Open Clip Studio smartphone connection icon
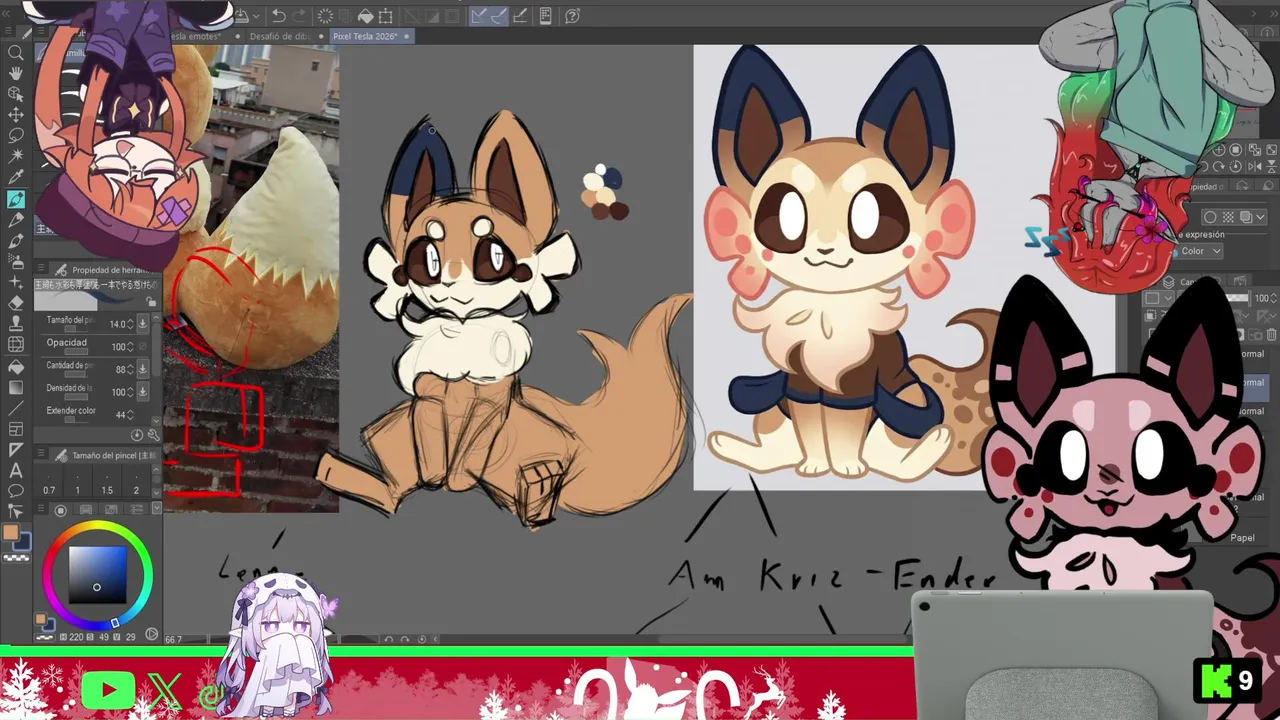 (545, 16)
